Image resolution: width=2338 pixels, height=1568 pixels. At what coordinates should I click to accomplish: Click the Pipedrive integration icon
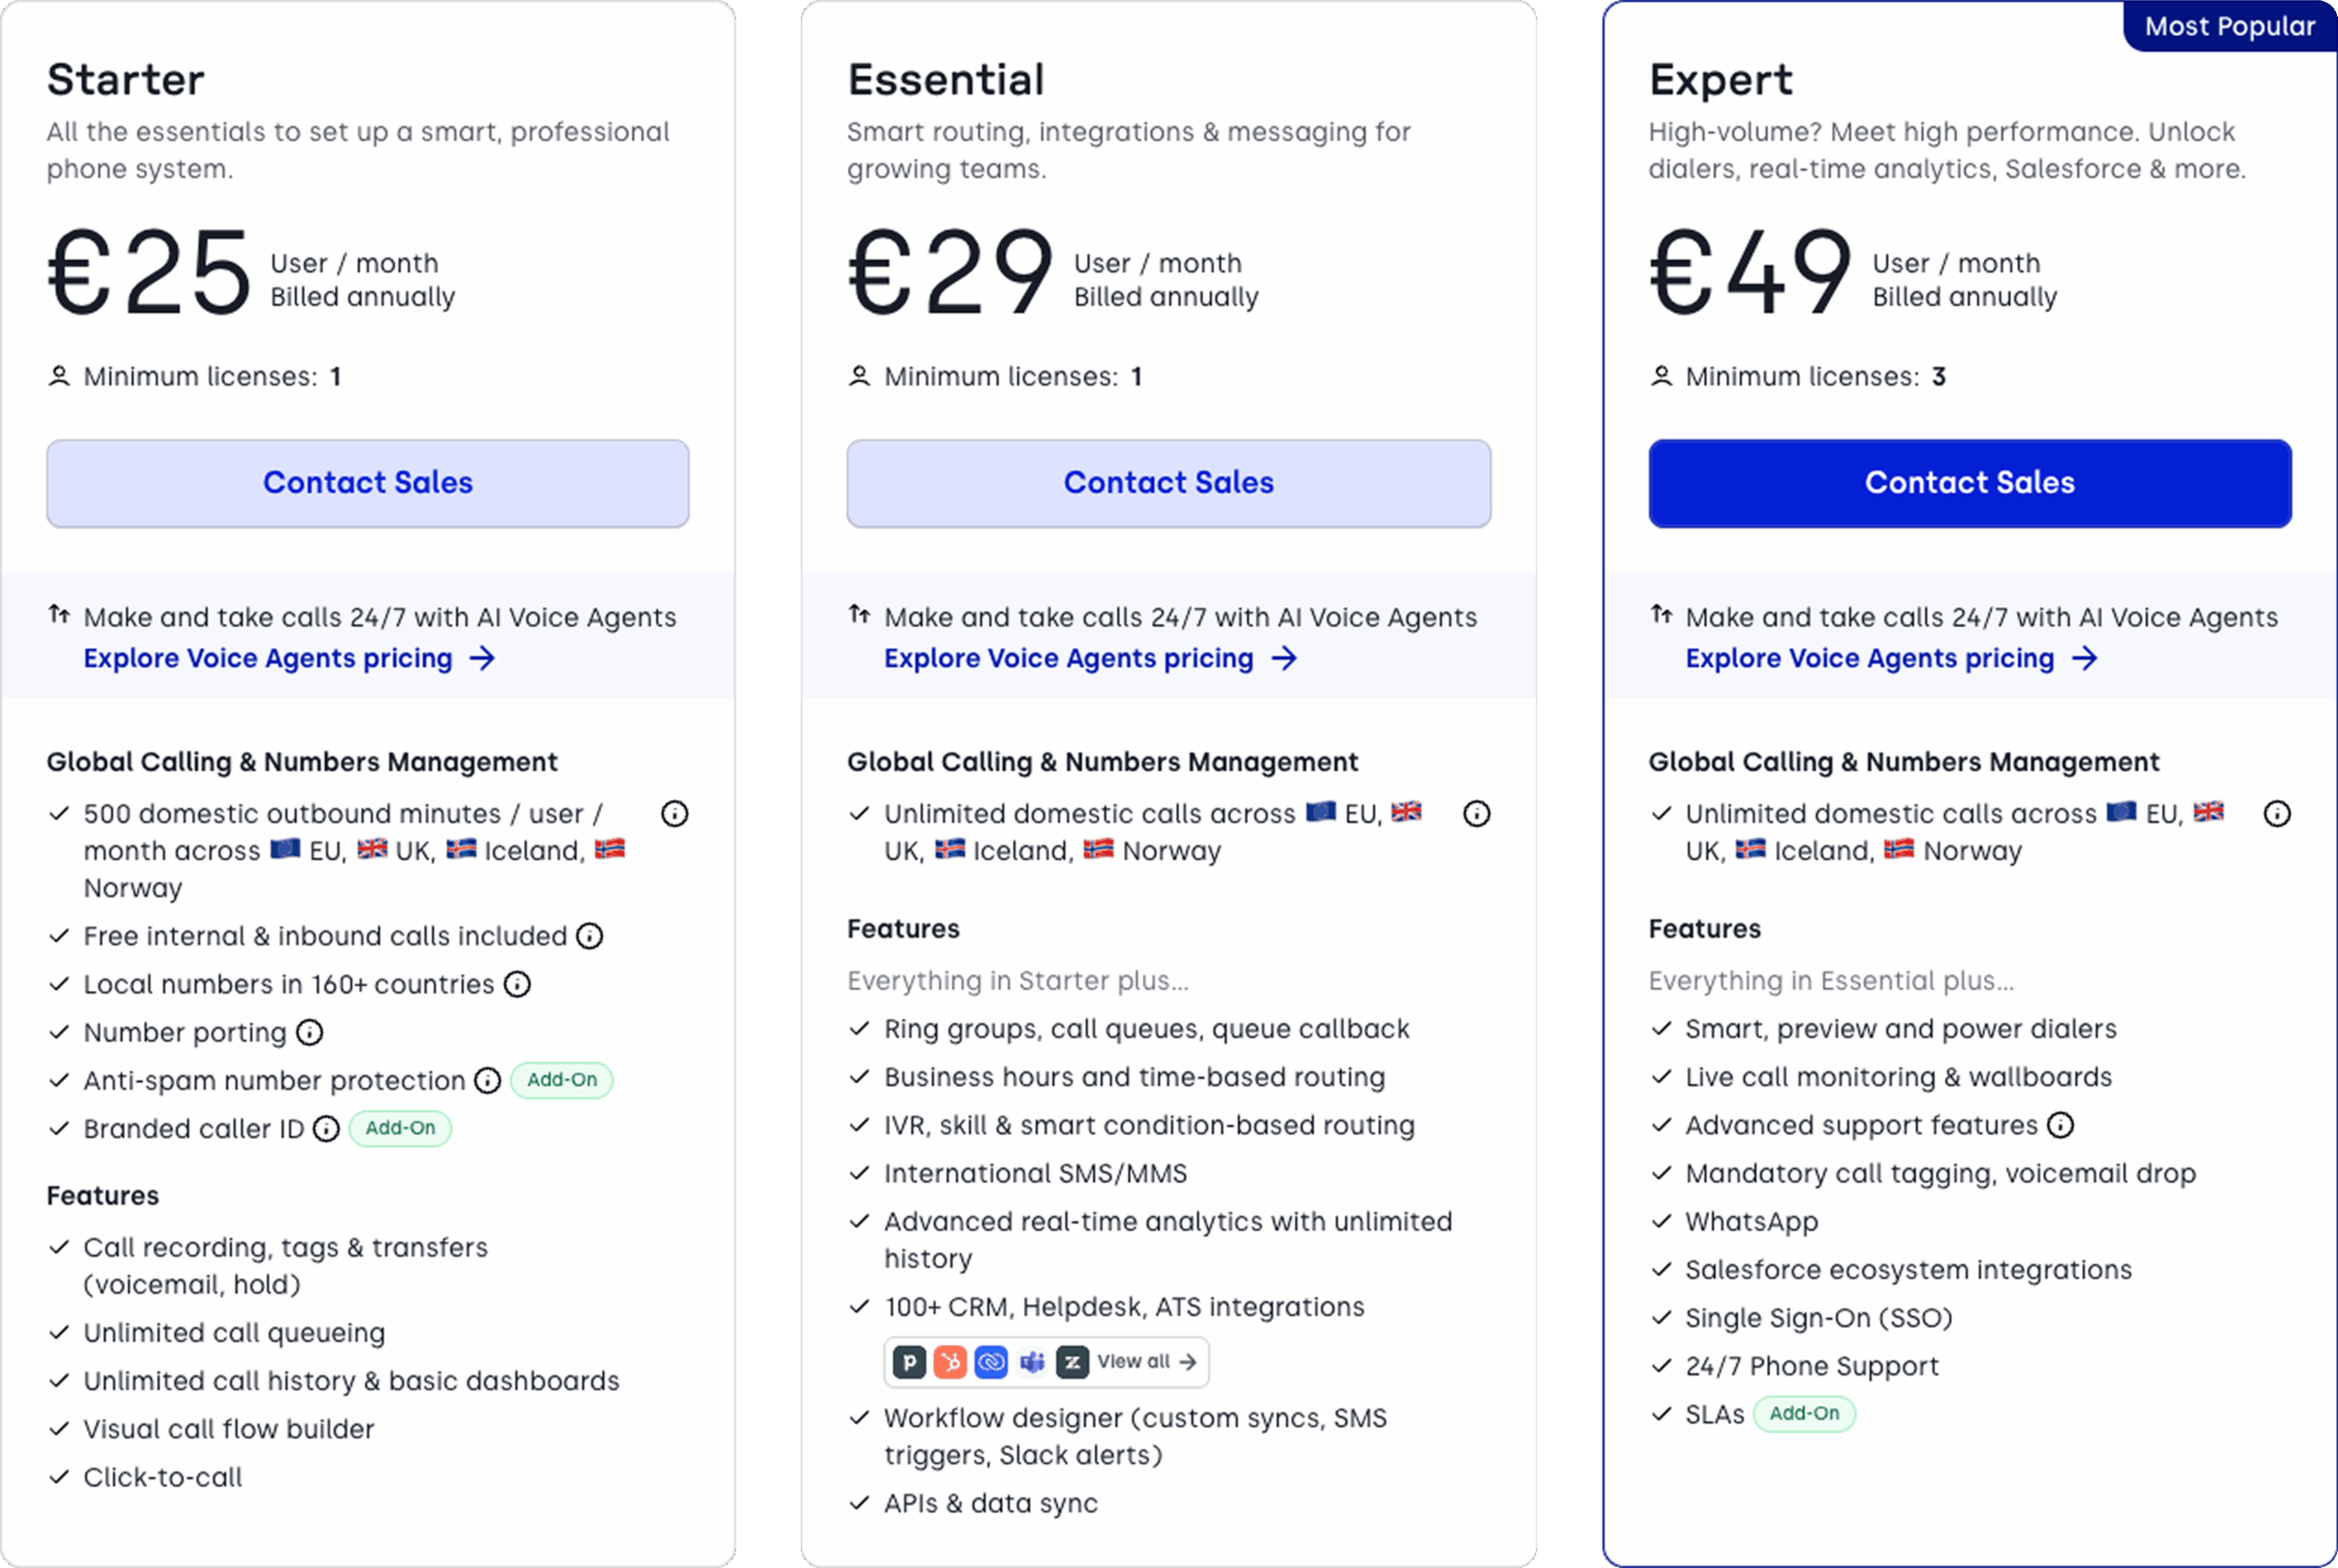point(909,1362)
